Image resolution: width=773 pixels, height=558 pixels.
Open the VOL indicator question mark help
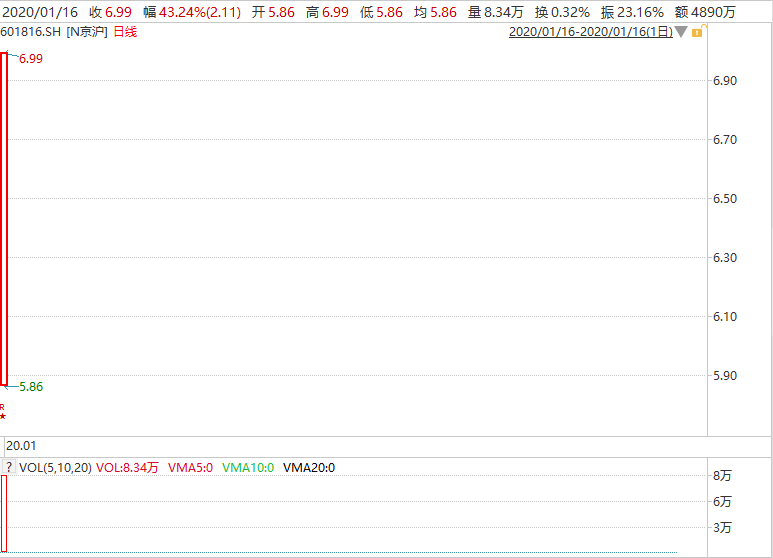pos(9,467)
